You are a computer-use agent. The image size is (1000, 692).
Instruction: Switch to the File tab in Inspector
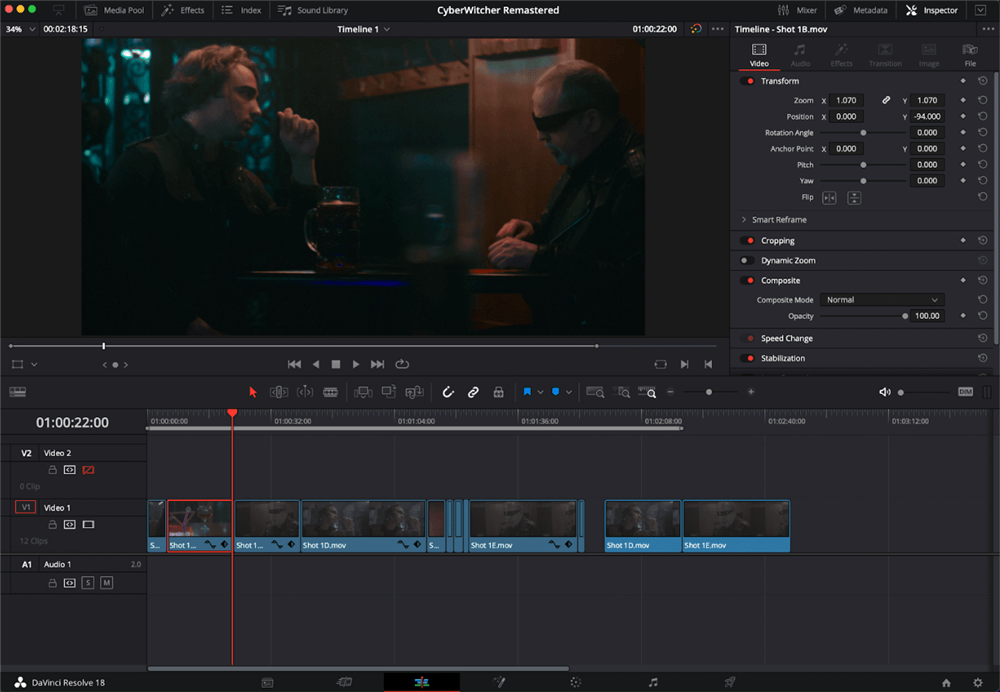969,56
